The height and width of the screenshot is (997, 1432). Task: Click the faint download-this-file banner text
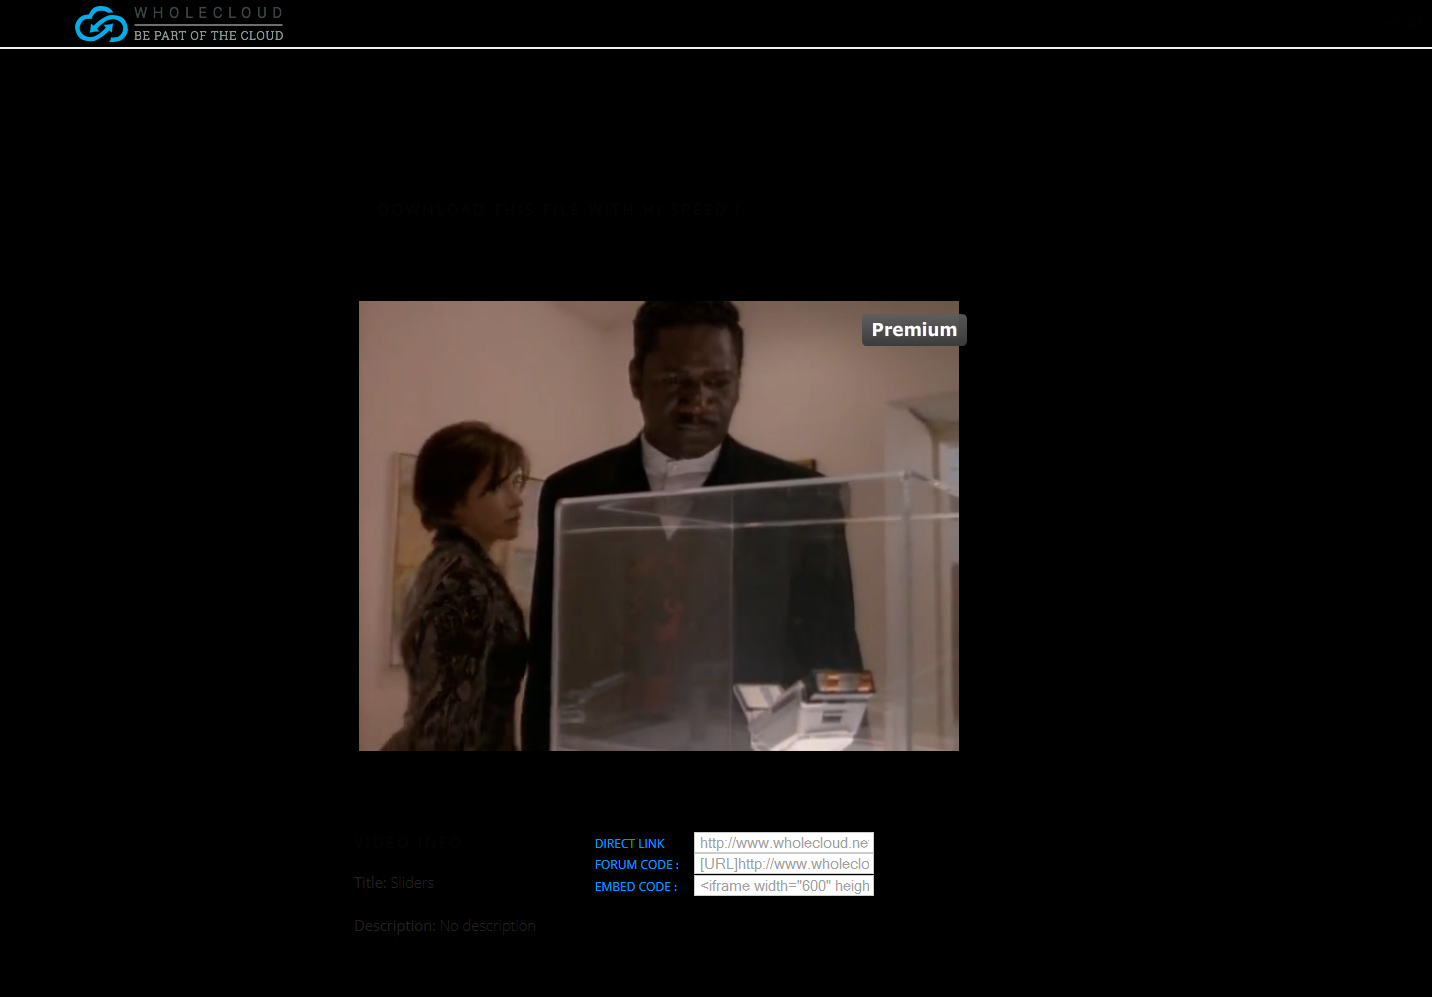pyautogui.click(x=560, y=210)
